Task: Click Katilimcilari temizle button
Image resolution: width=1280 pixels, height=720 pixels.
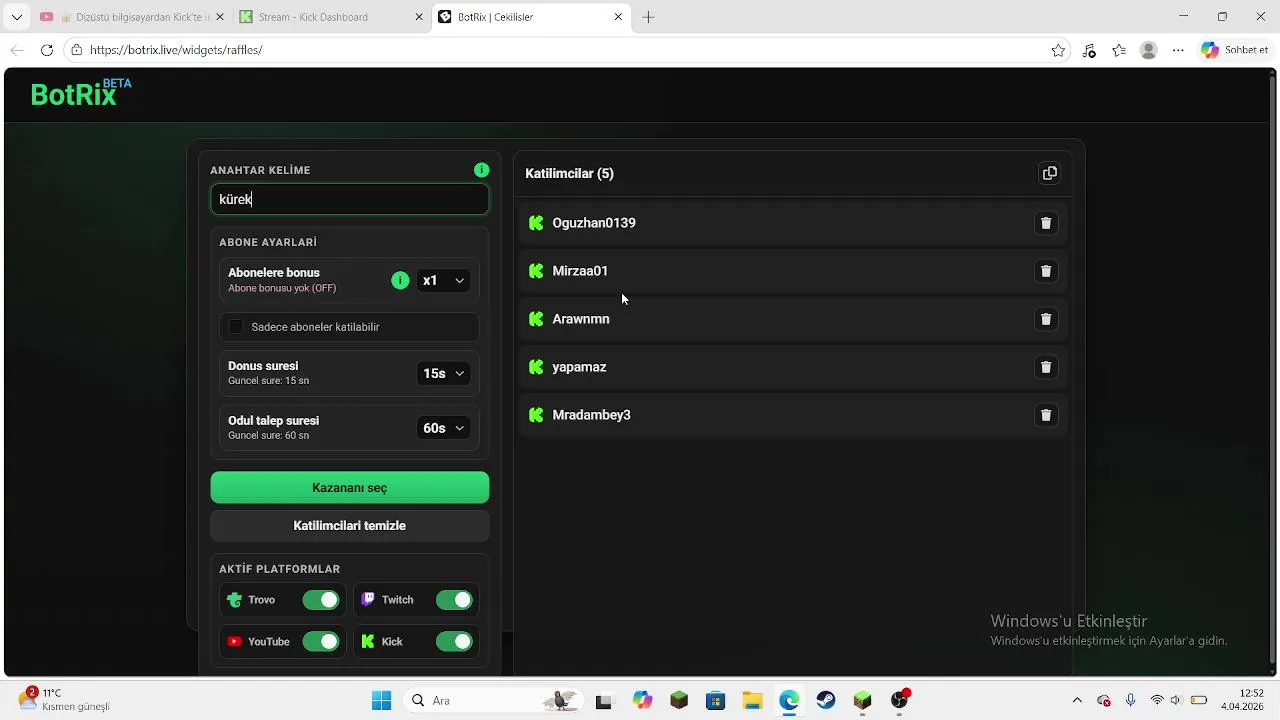Action: pos(350,526)
